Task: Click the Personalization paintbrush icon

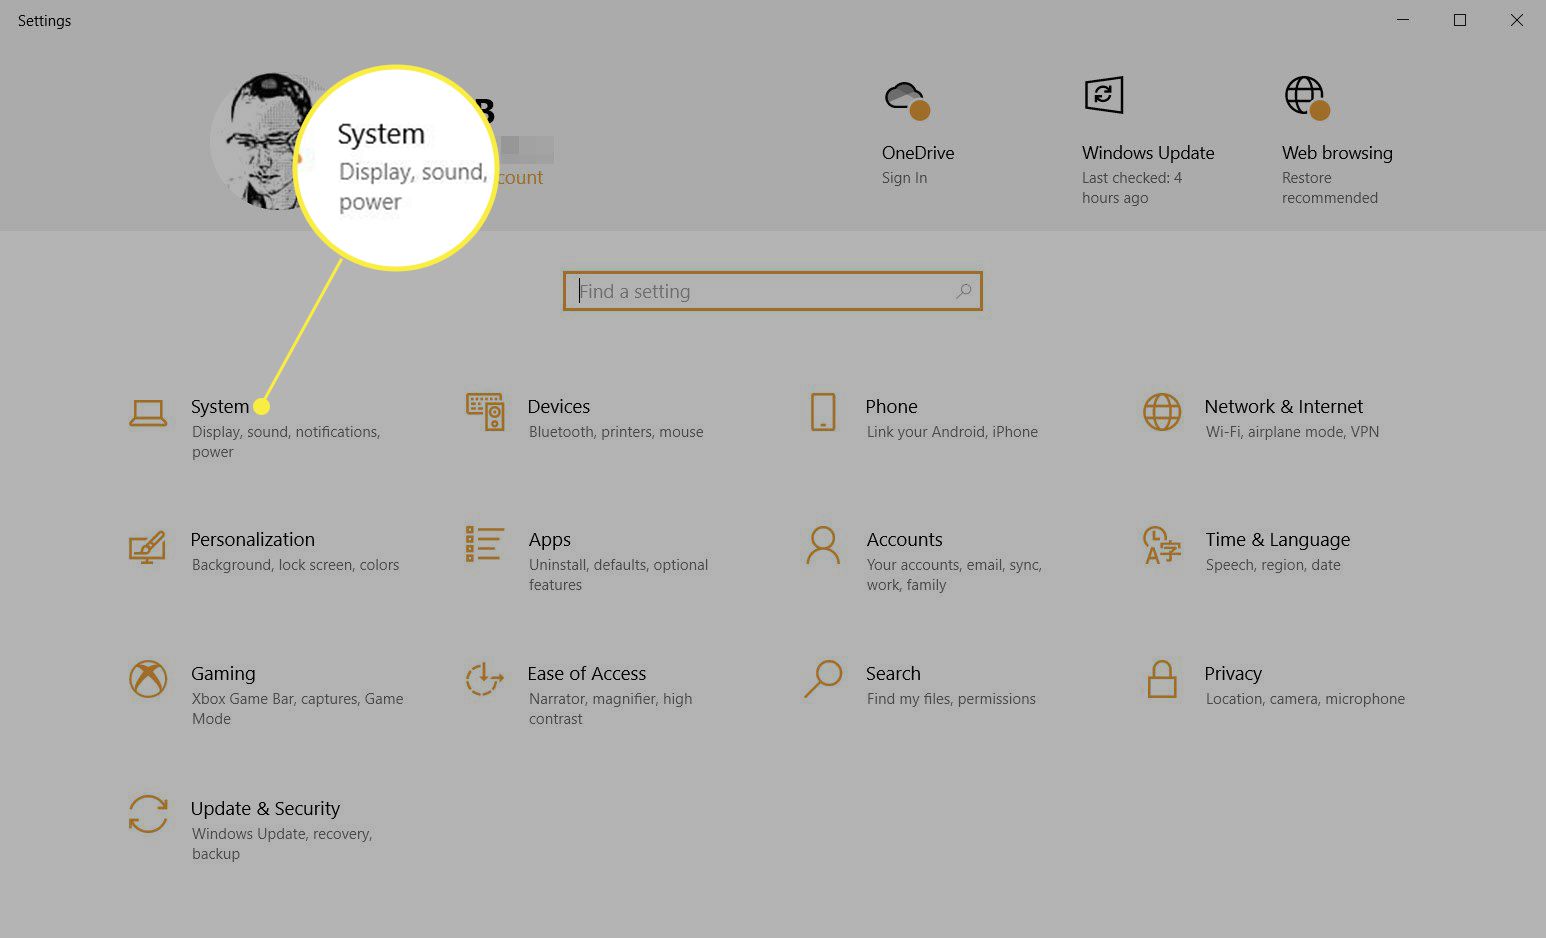Action: [x=148, y=546]
